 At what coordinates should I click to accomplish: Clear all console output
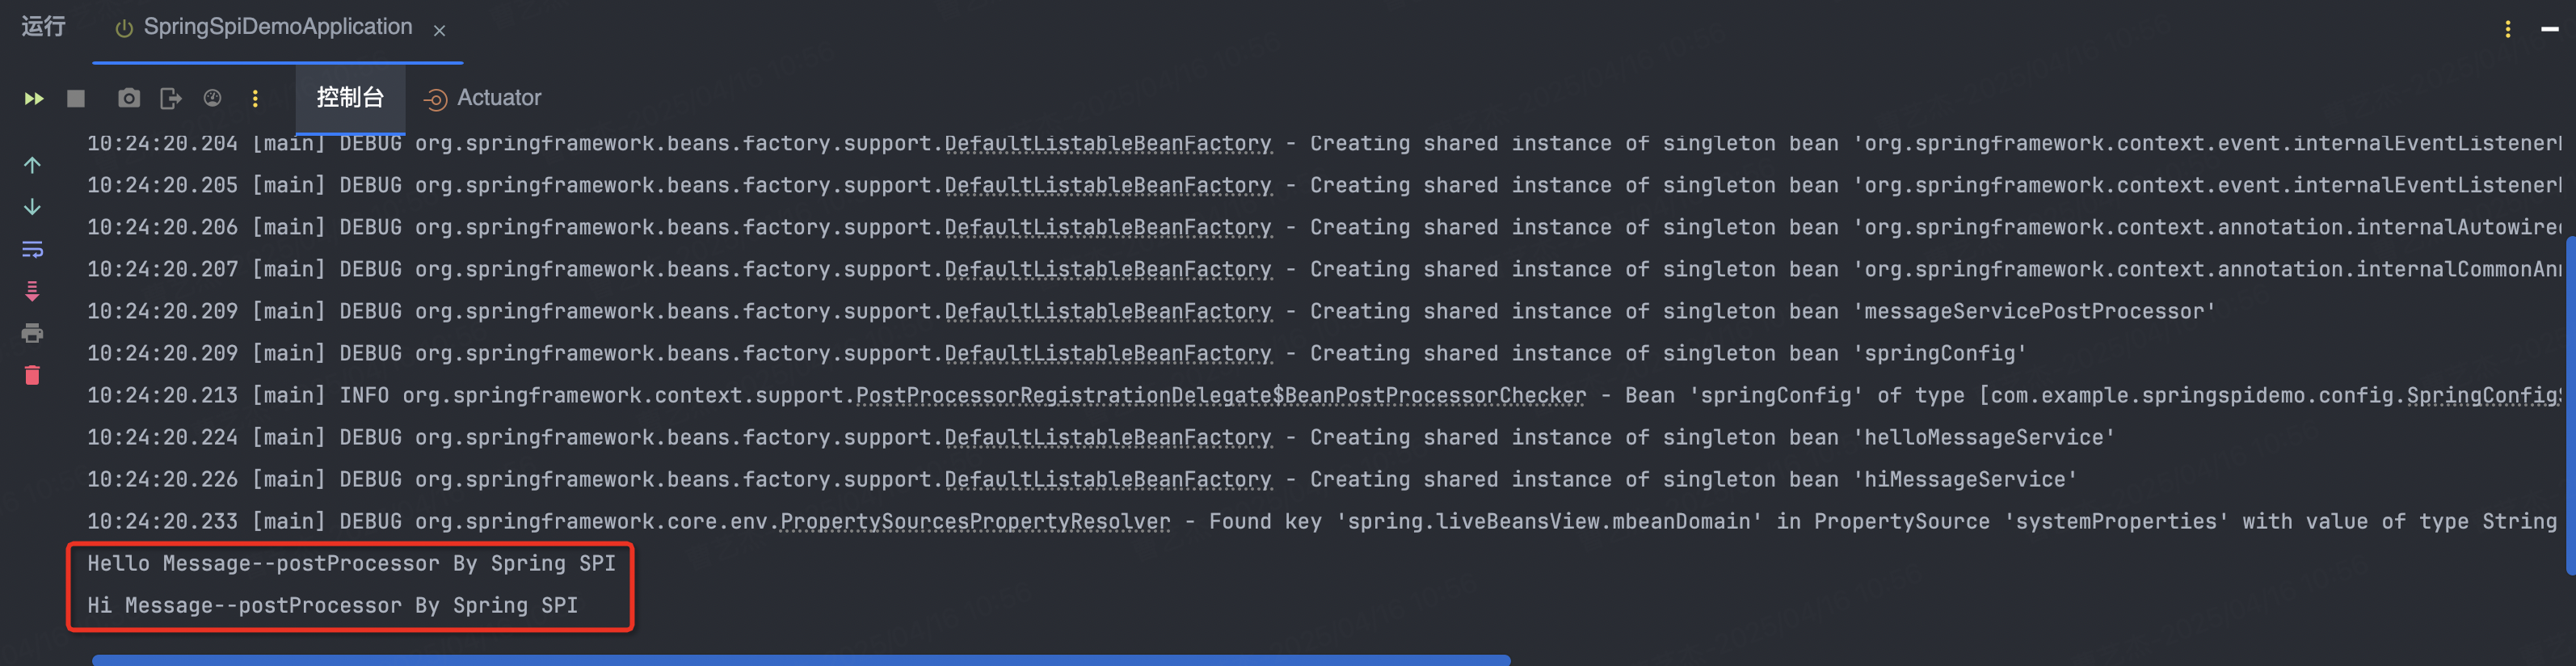[32, 375]
